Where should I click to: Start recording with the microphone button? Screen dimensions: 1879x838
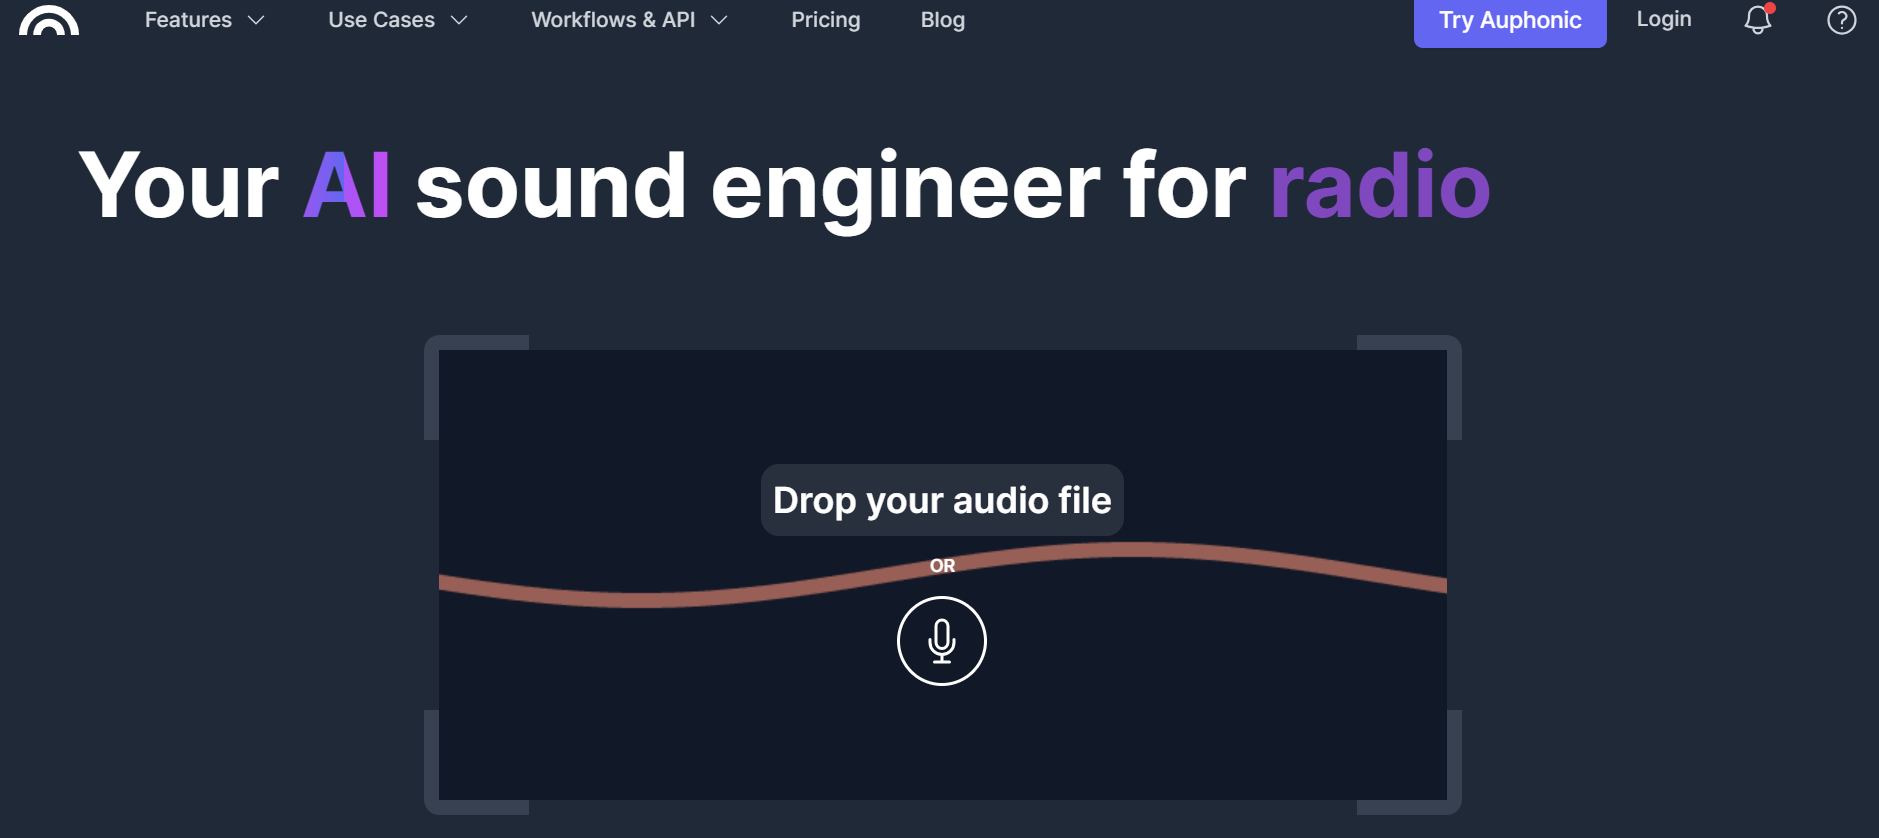[x=942, y=641]
